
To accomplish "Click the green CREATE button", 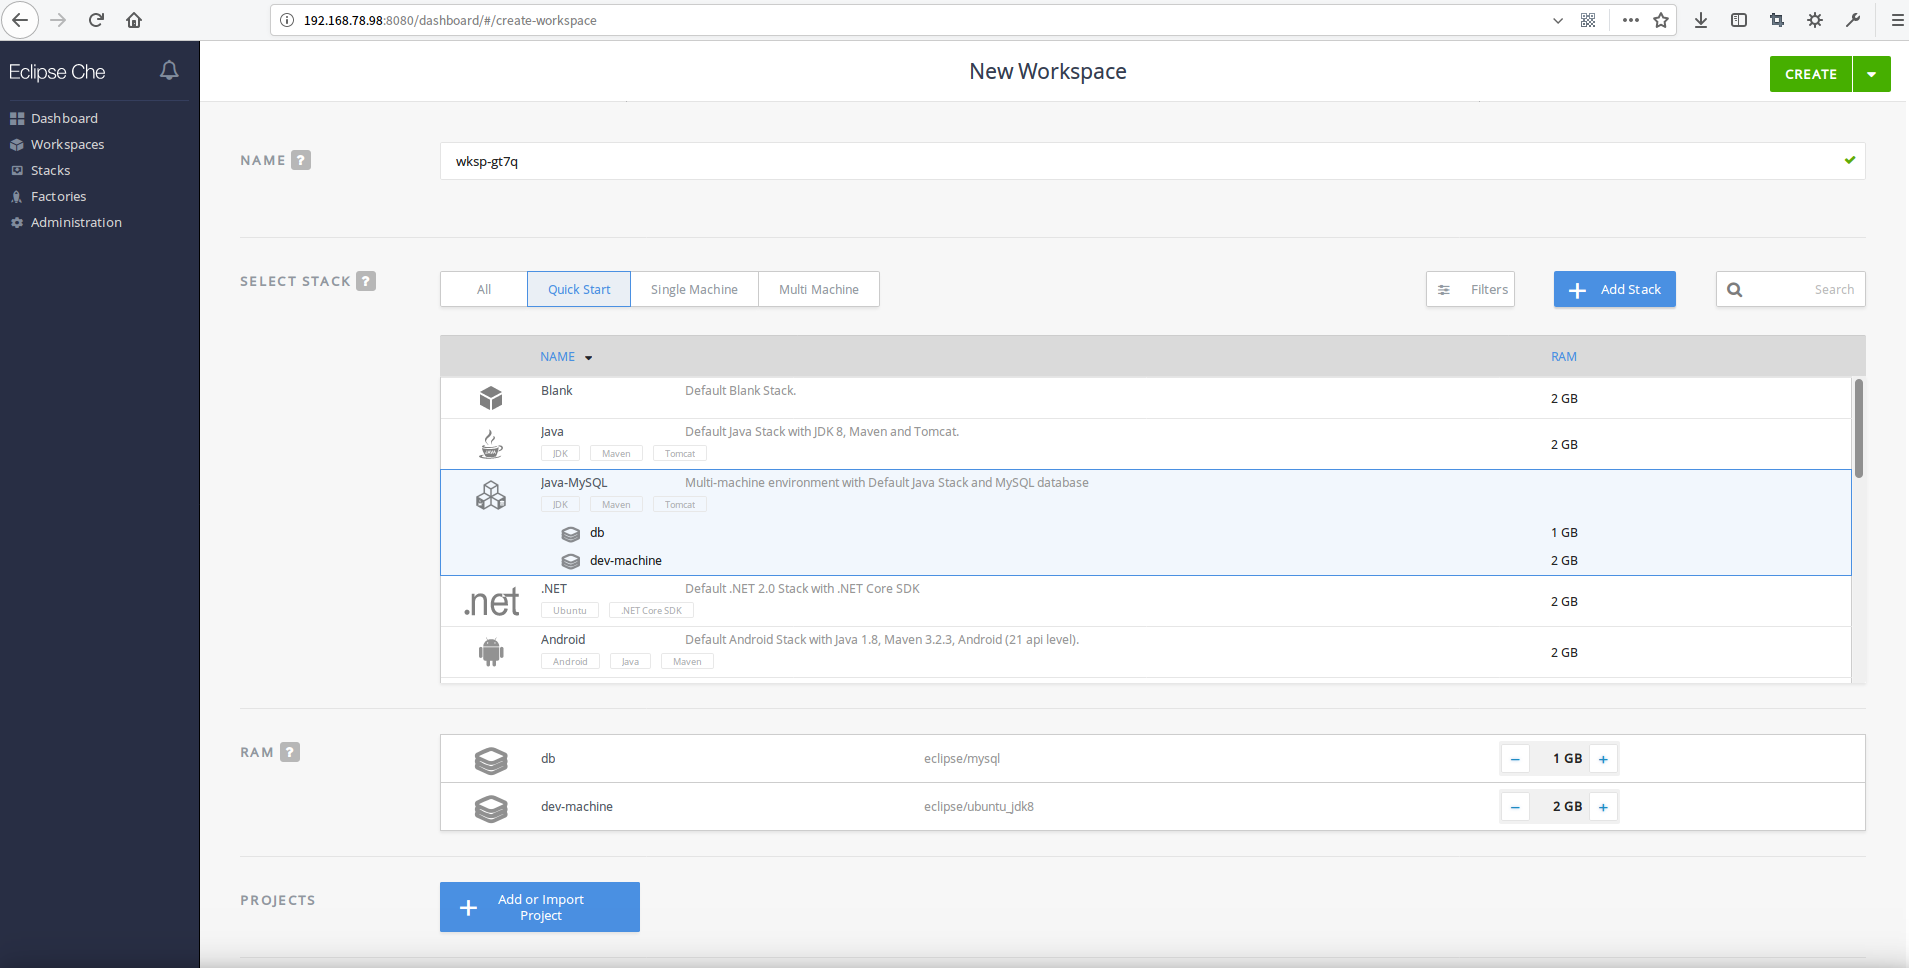I will (x=1811, y=74).
